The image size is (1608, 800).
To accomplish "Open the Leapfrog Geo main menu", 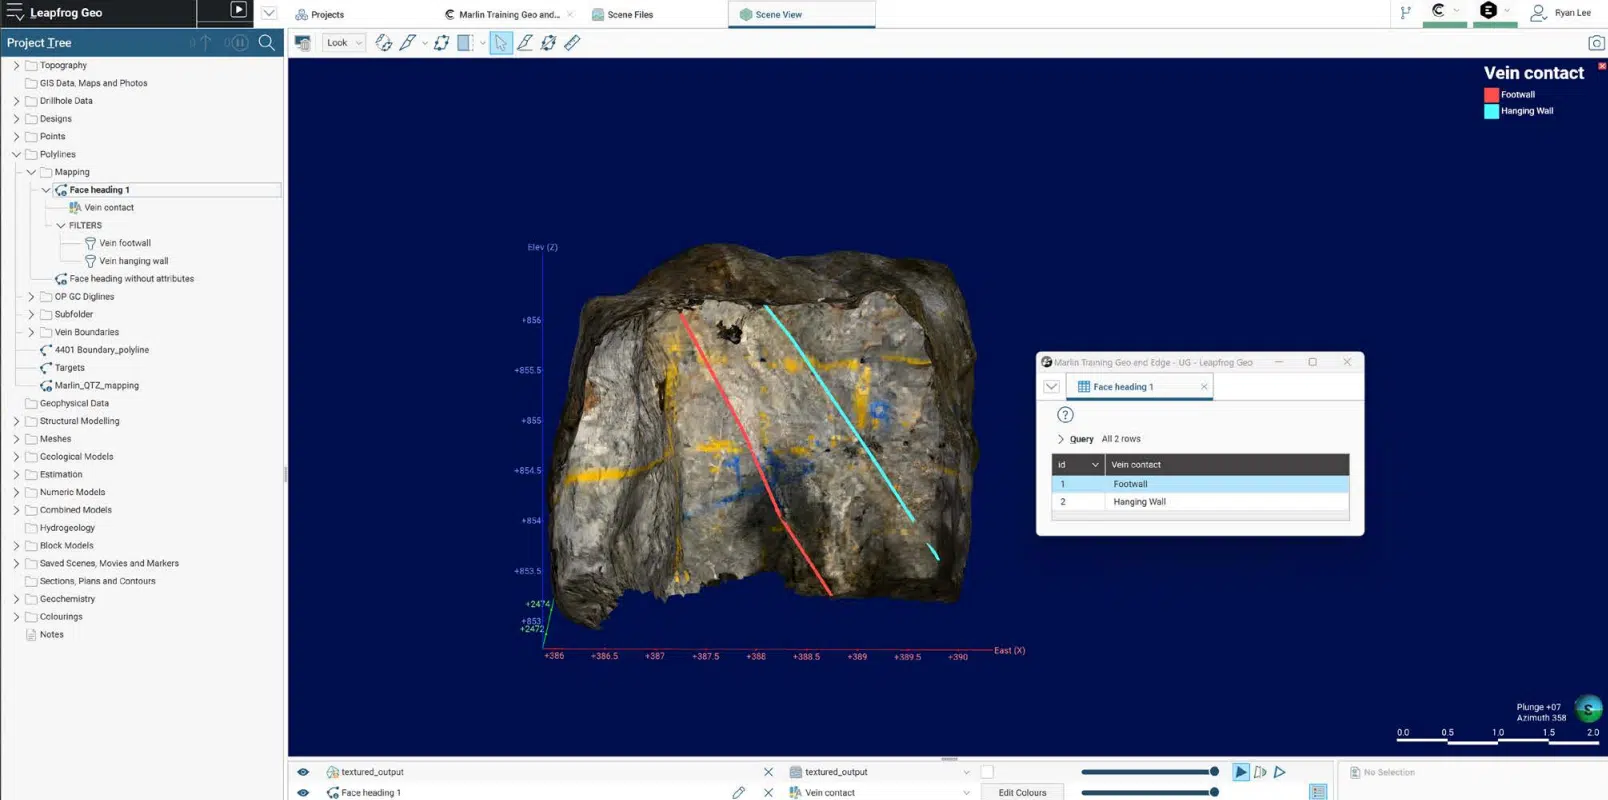I will (15, 13).
